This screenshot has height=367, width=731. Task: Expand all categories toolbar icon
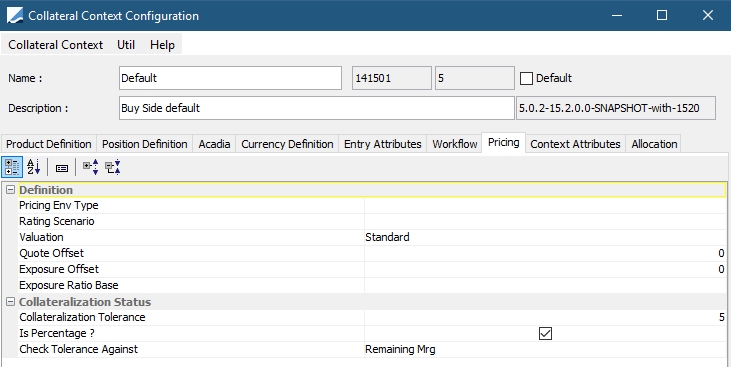90,167
